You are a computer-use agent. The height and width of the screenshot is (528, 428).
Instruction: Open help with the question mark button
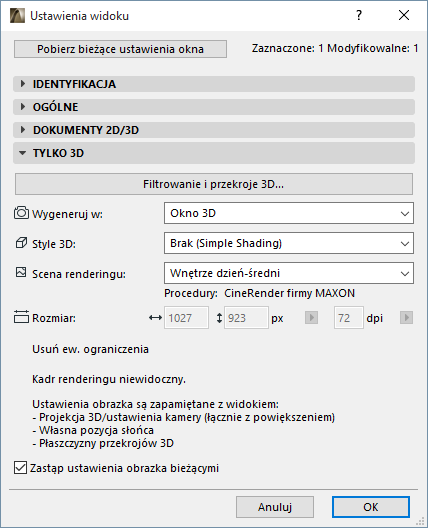[359, 15]
